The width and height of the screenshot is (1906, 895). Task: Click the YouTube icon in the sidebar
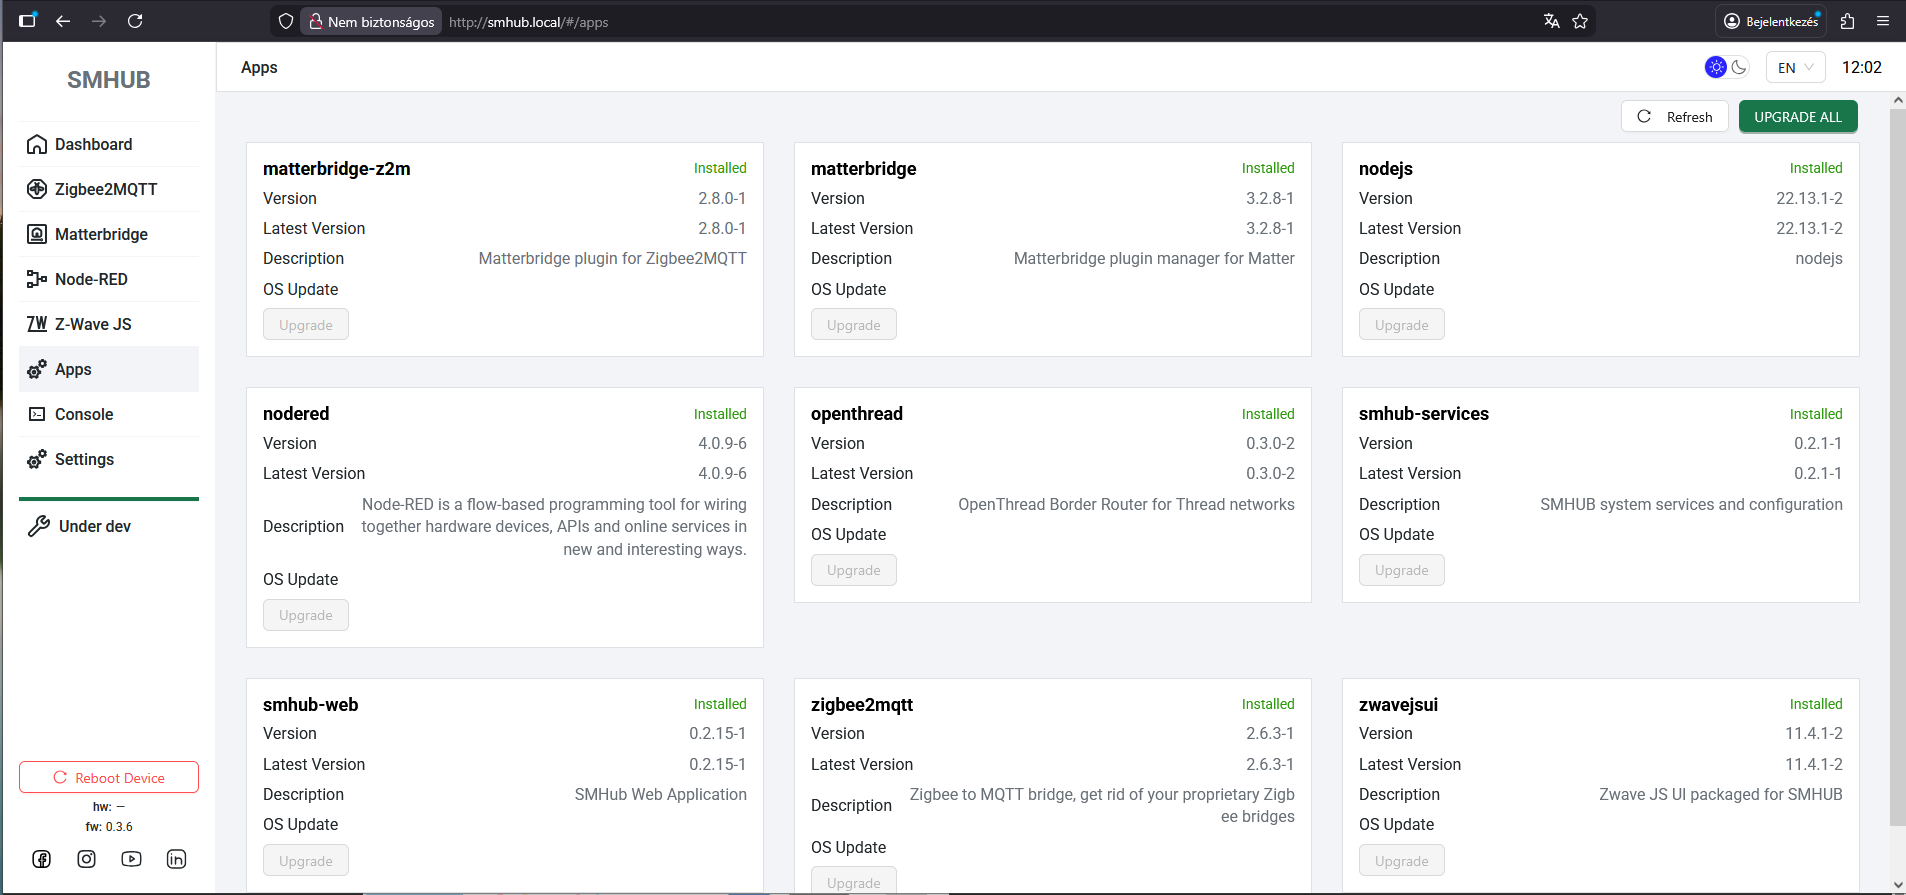click(131, 859)
